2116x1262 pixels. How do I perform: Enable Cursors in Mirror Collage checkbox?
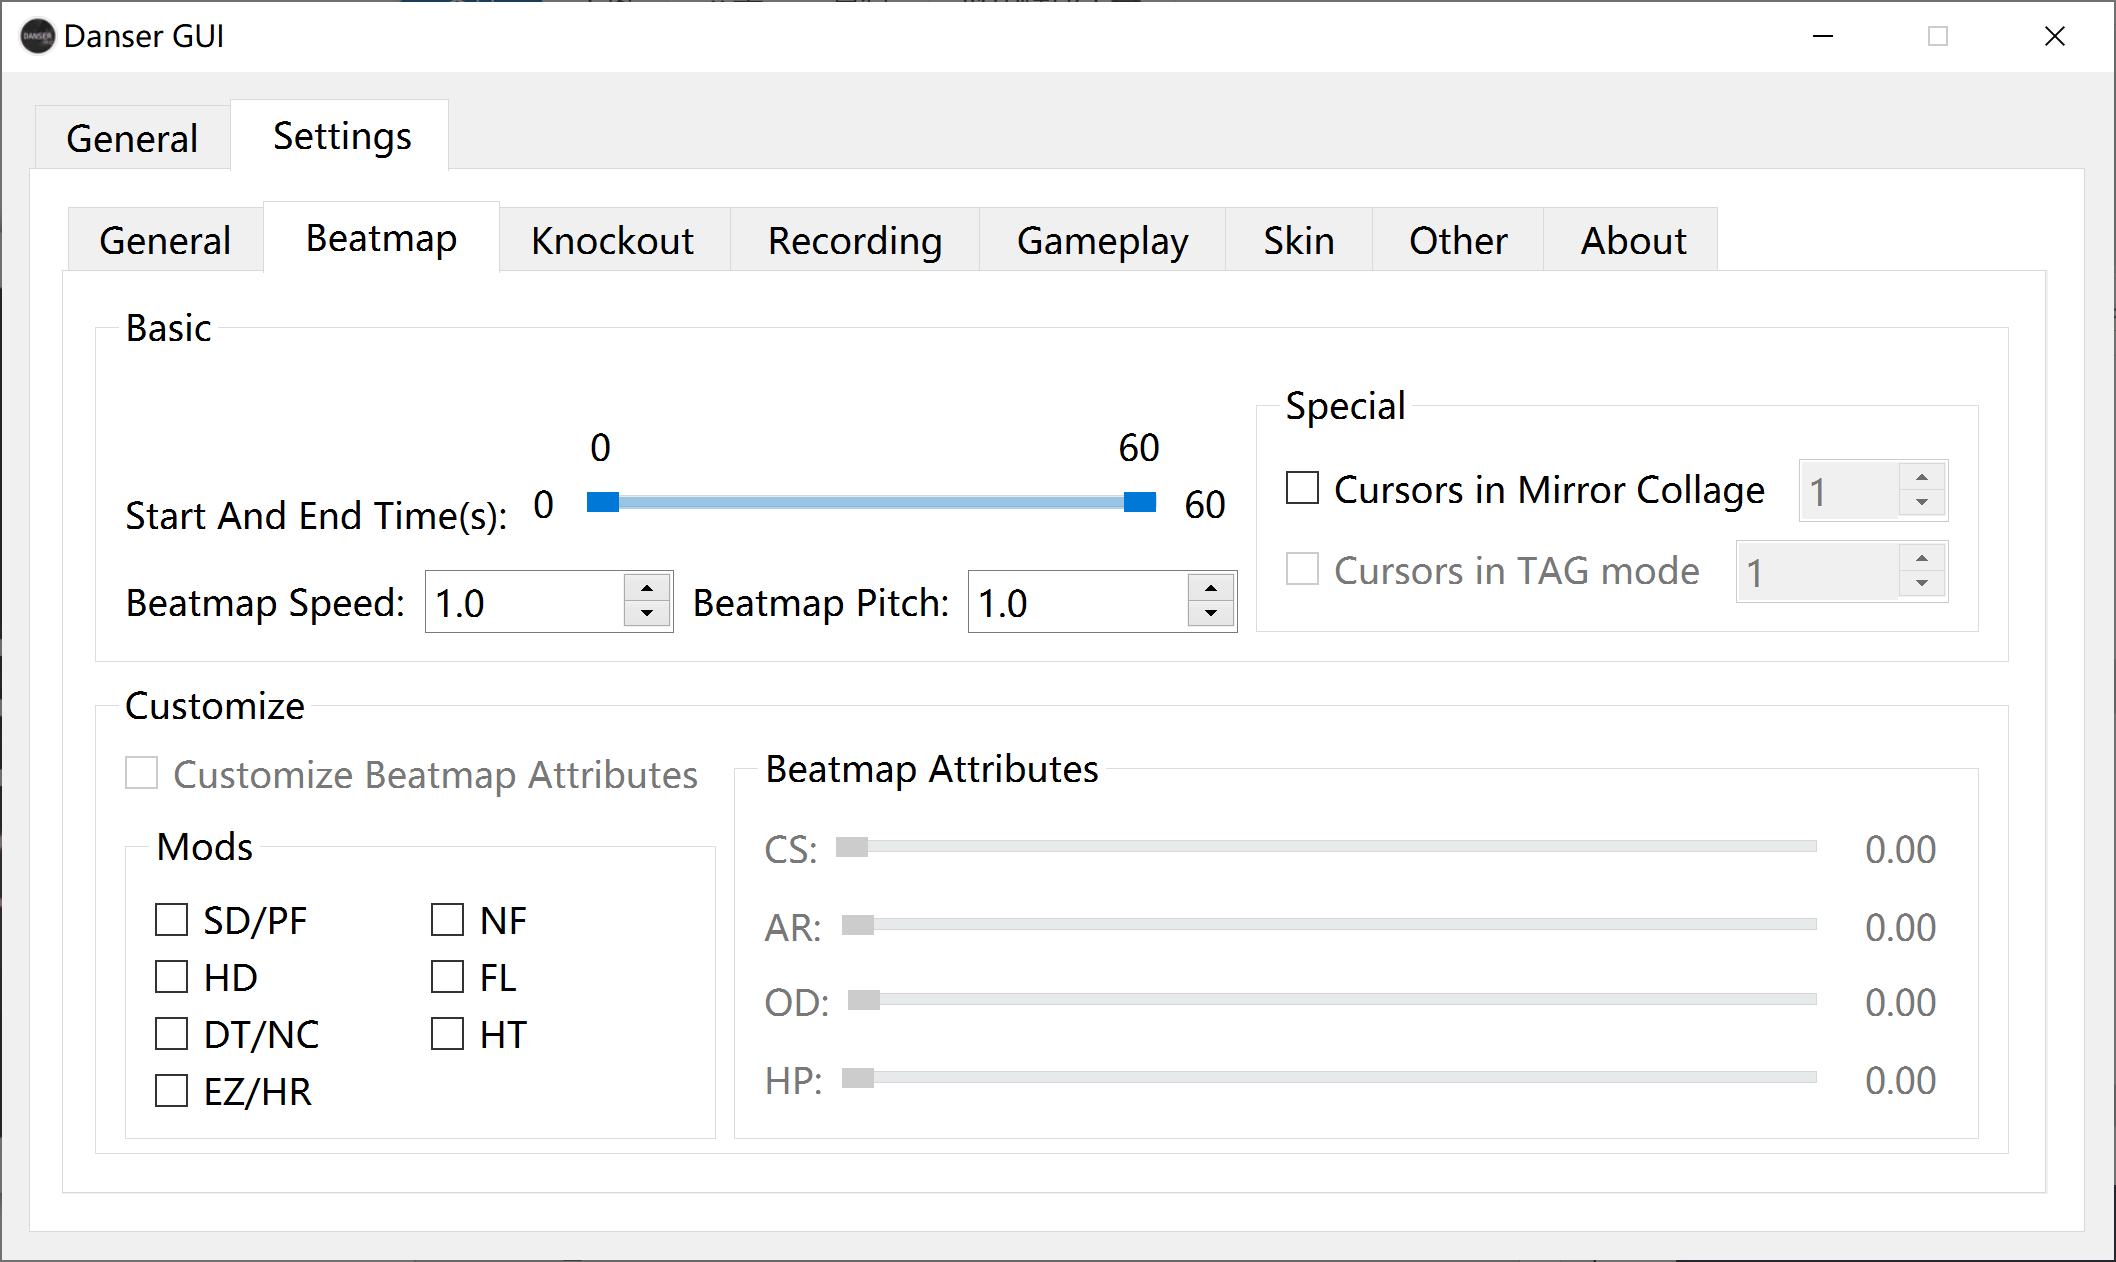point(1302,488)
